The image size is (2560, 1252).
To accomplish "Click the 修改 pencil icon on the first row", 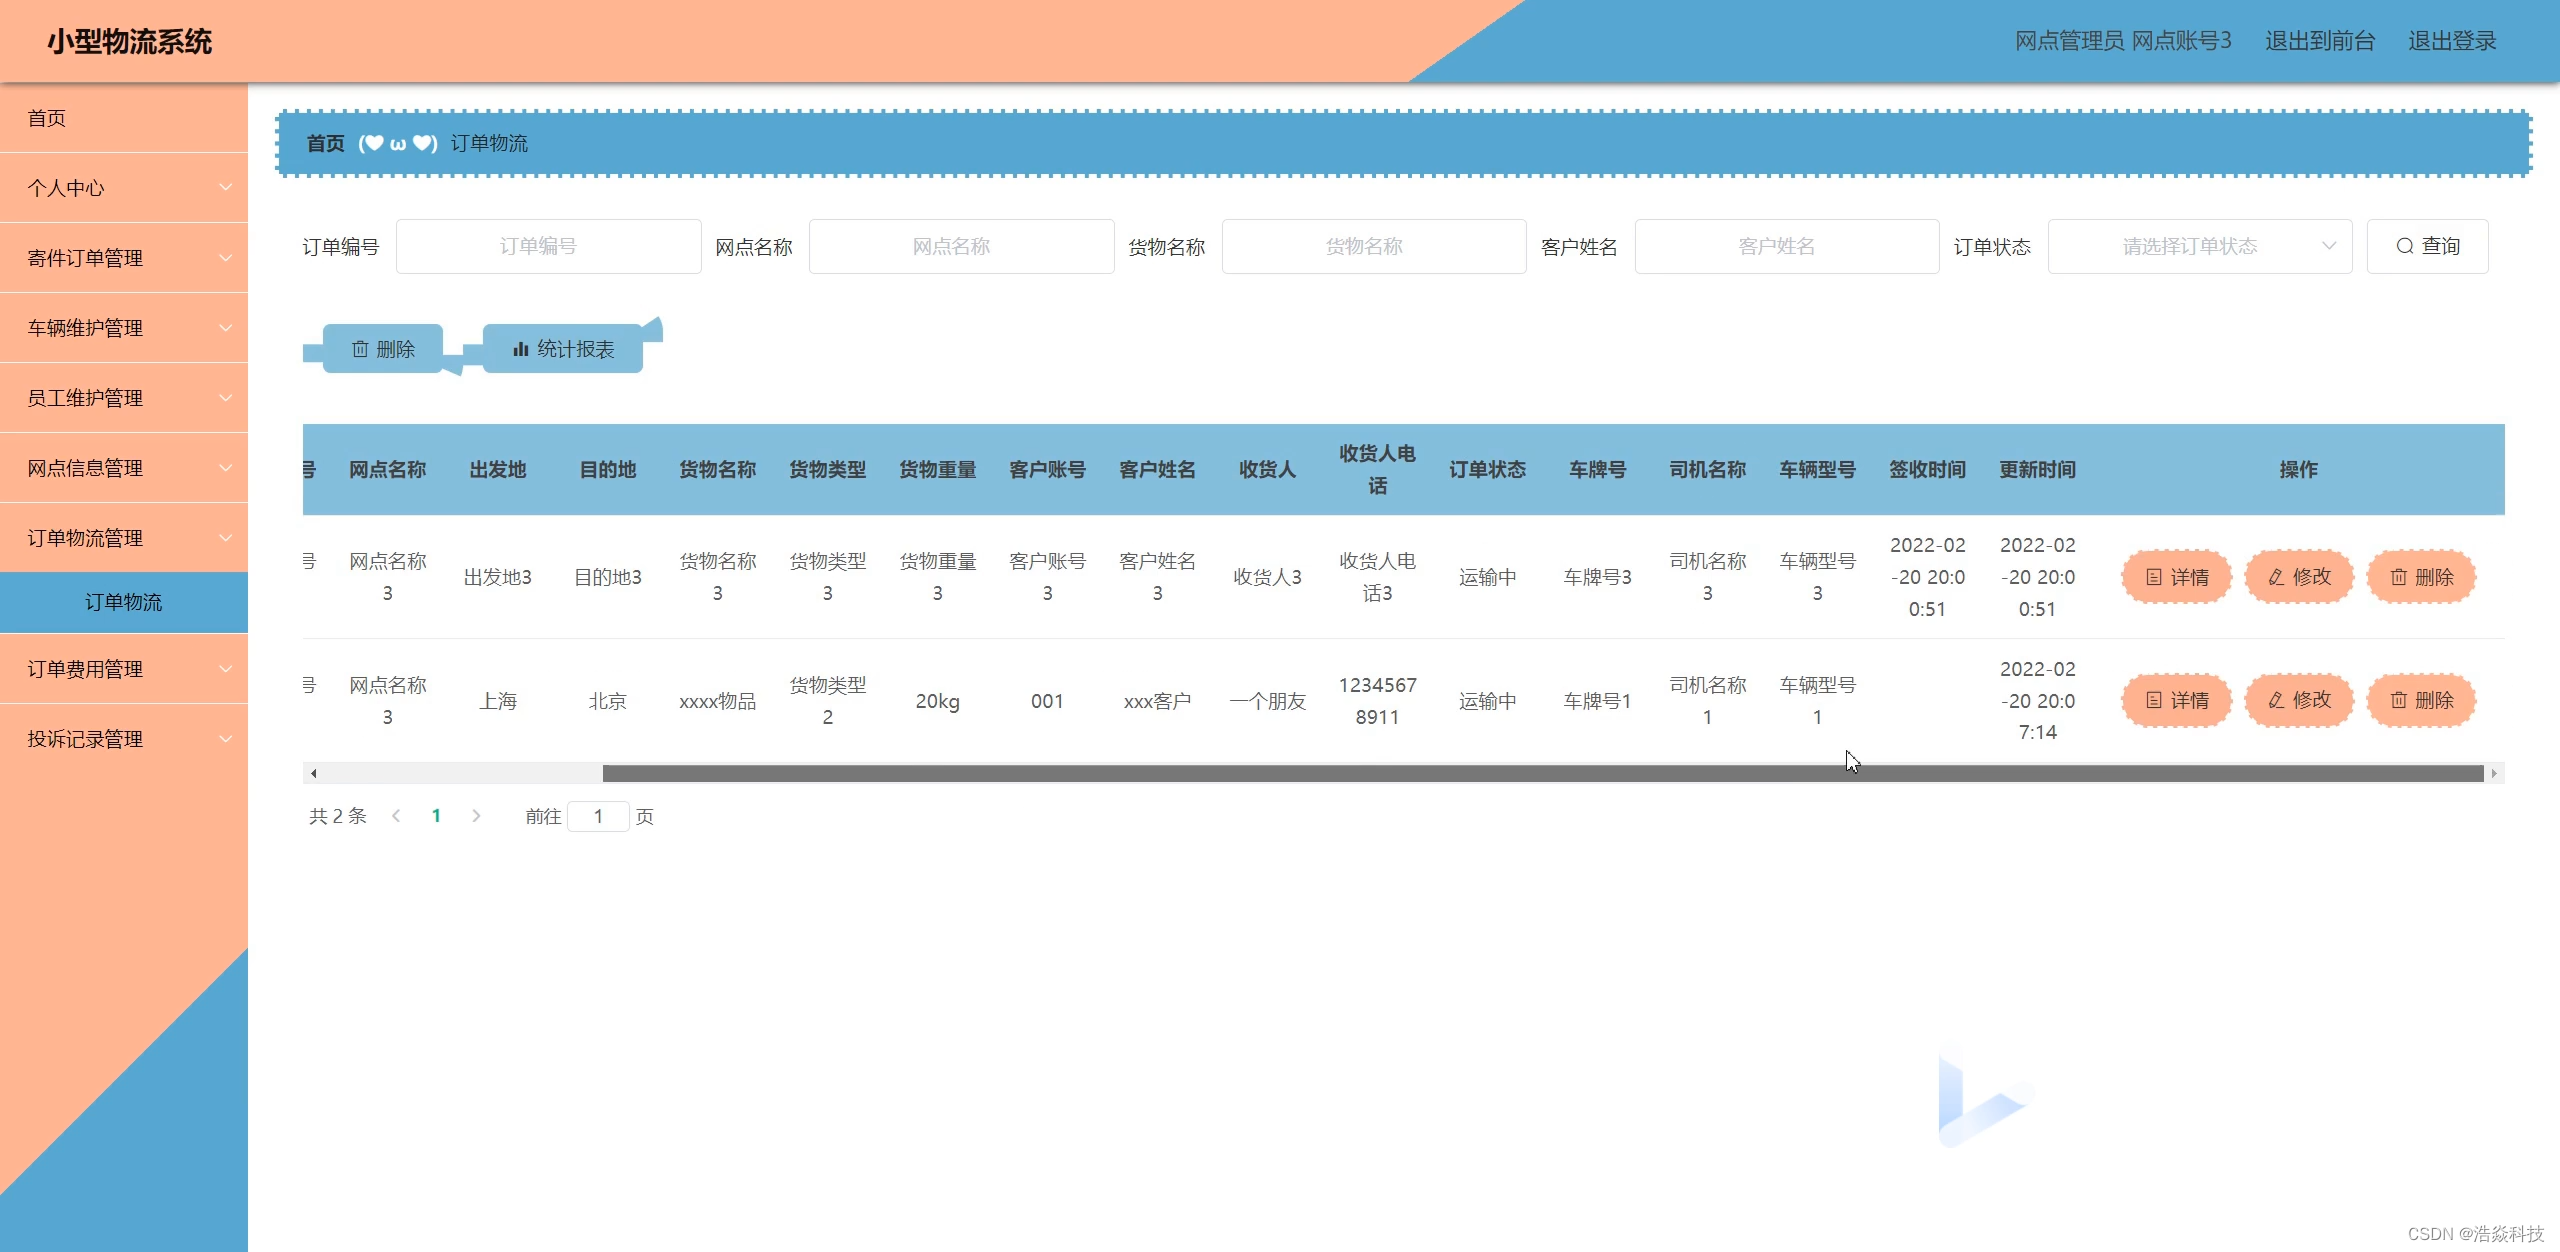I will pyautogui.click(x=2274, y=576).
